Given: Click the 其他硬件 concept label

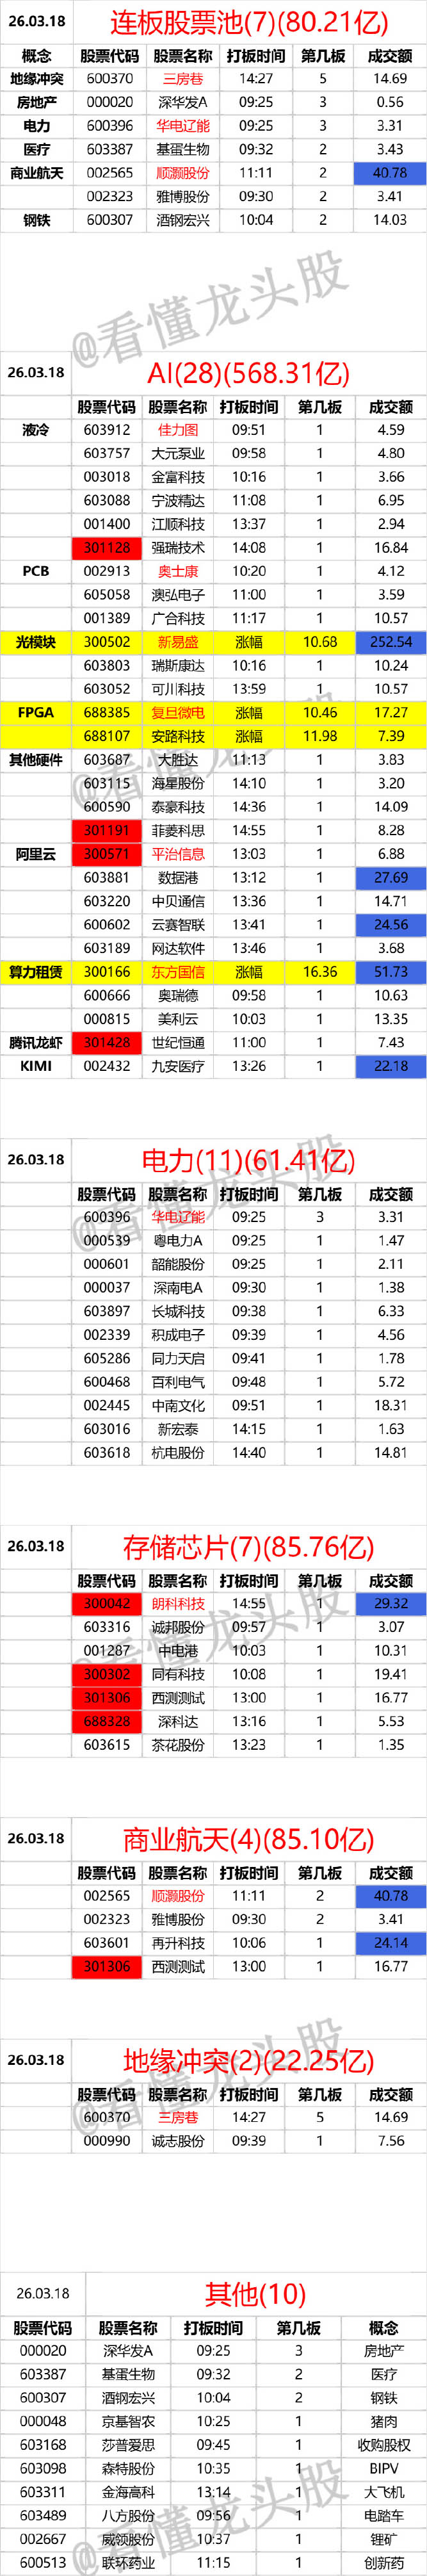Looking at the screenshot, I should [x=36, y=760].
